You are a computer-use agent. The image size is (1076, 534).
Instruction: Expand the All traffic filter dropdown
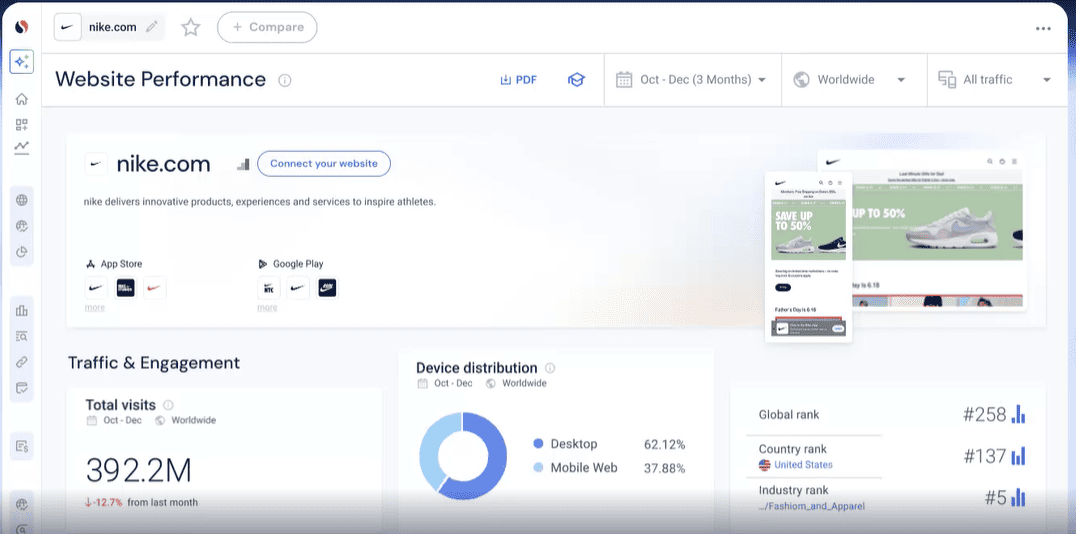point(994,80)
